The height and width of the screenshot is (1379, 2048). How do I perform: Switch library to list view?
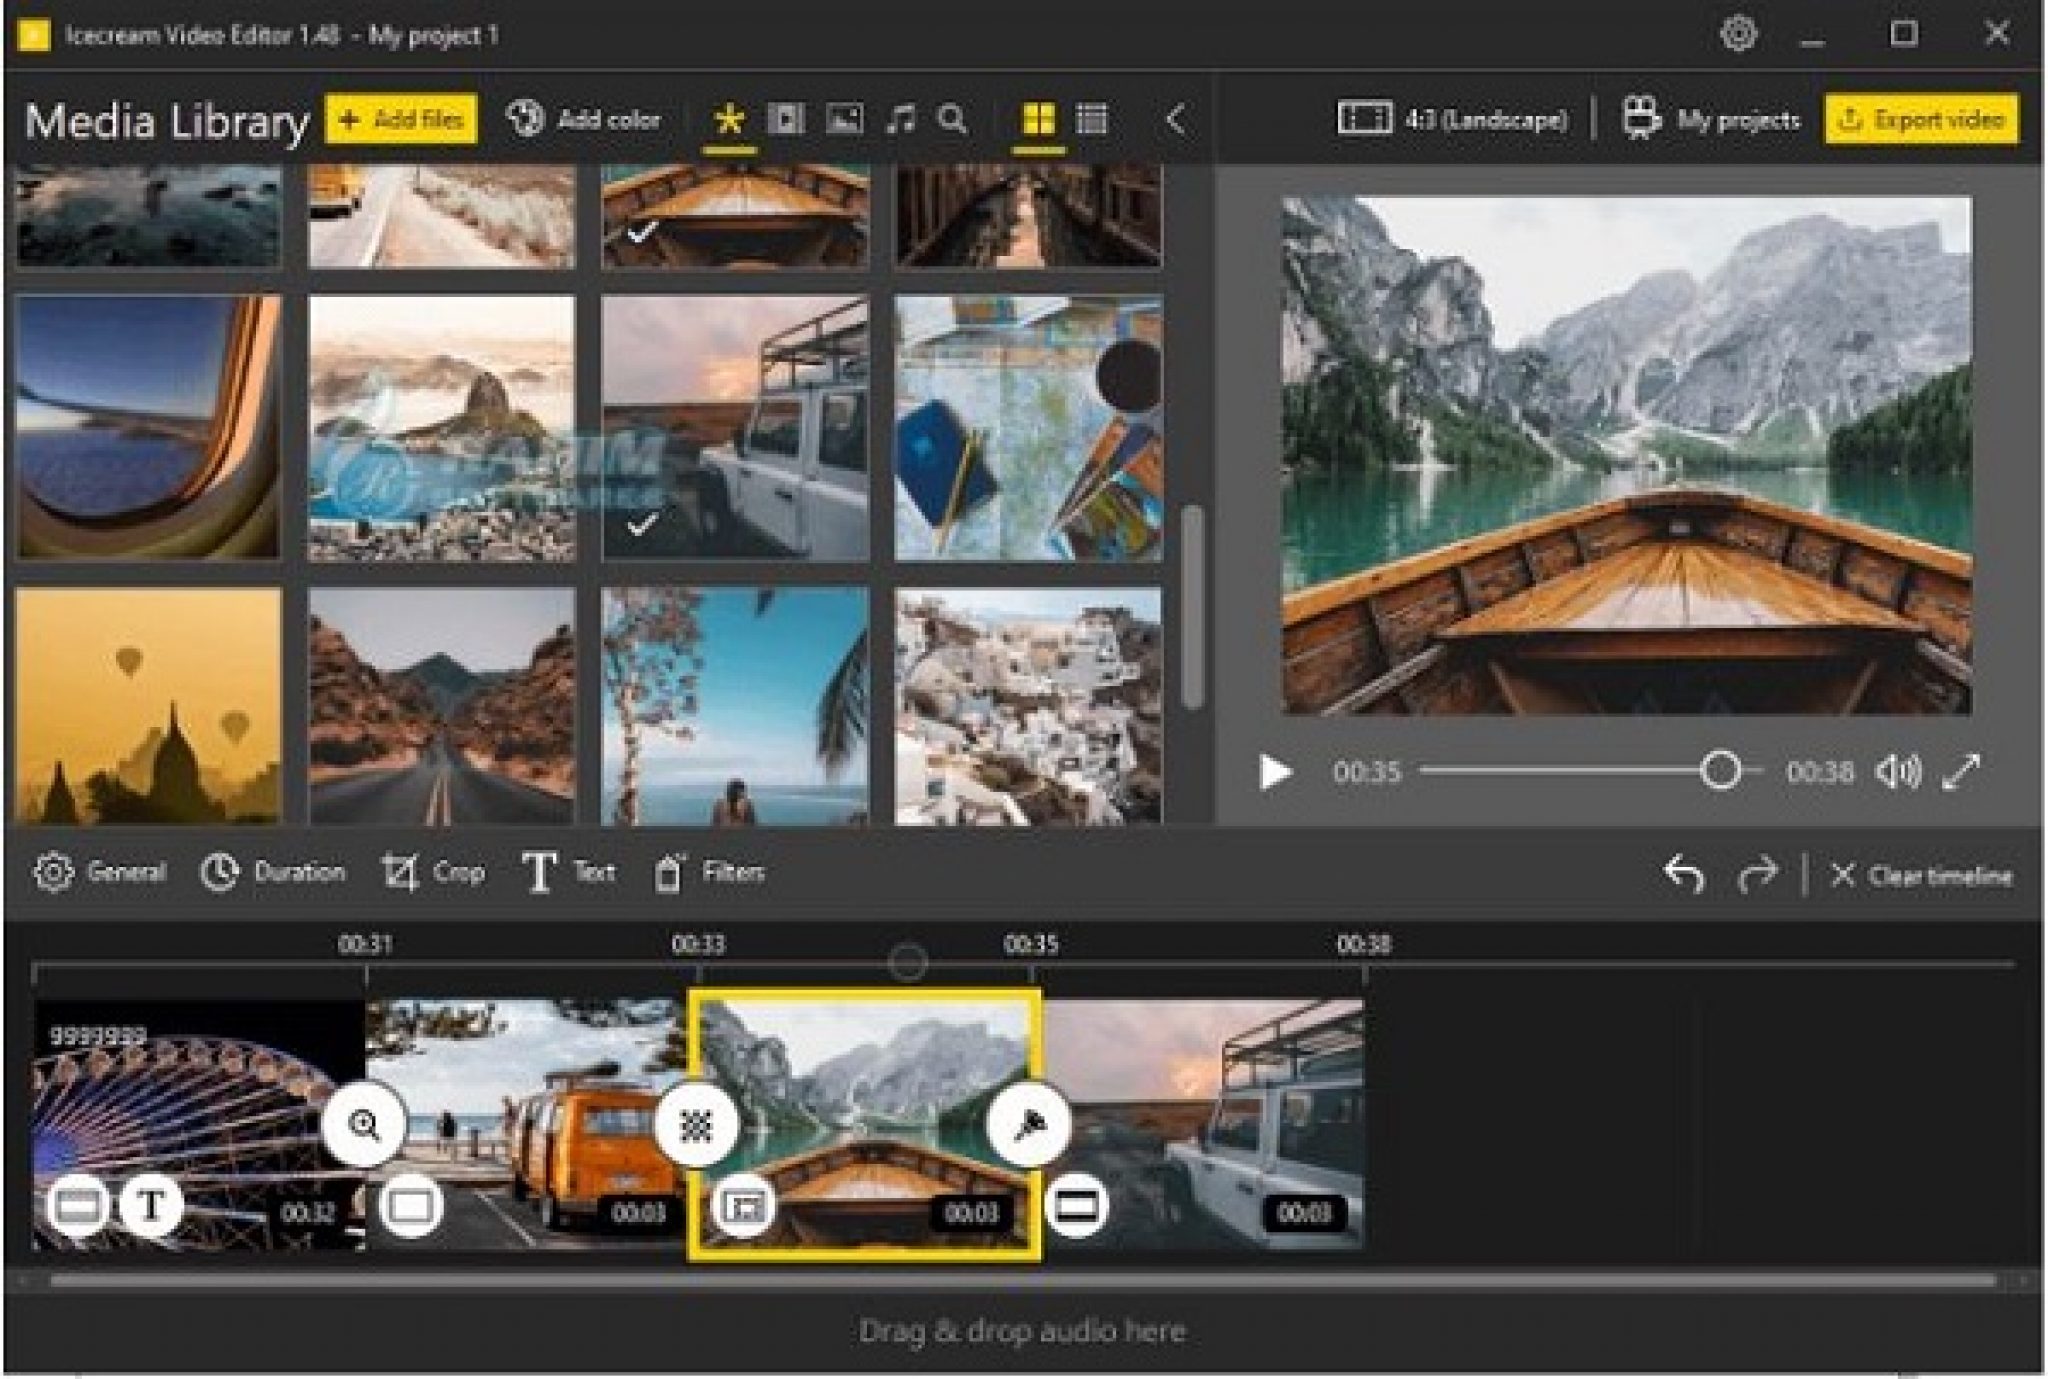[x=1092, y=120]
